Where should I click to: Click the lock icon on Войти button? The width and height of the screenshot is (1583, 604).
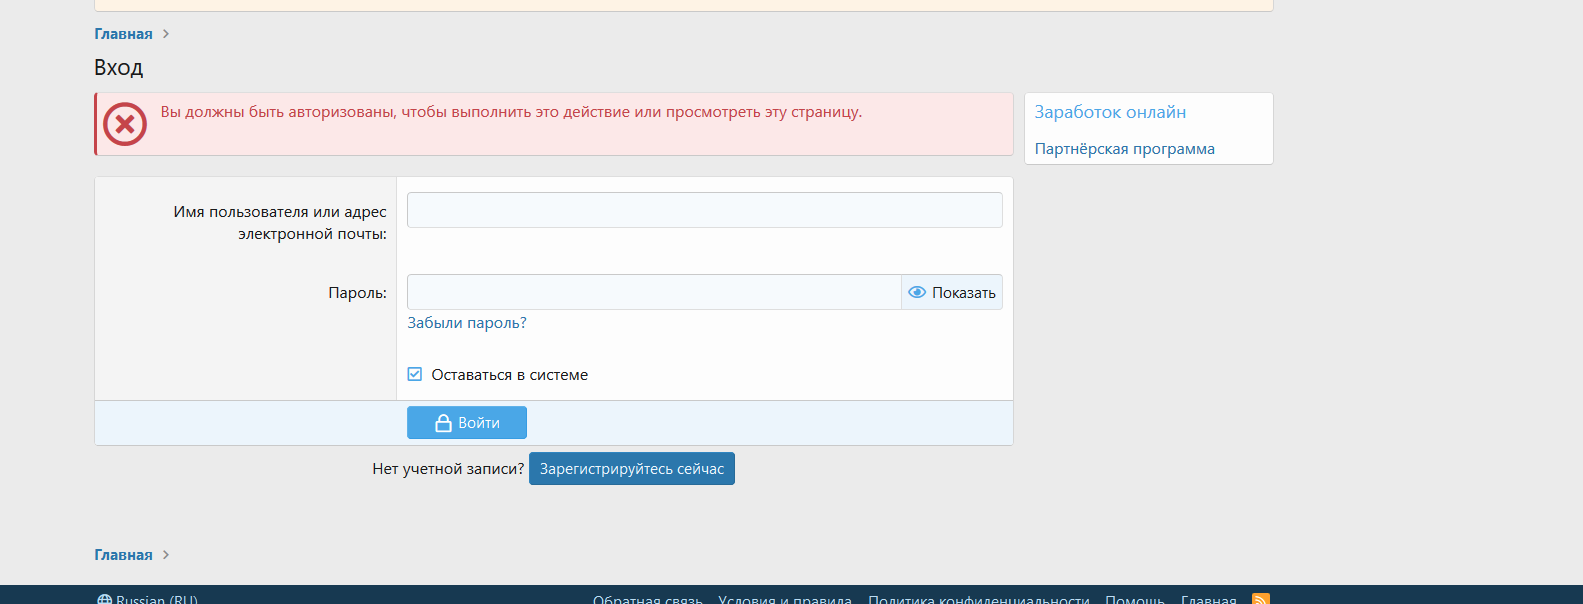[443, 423]
